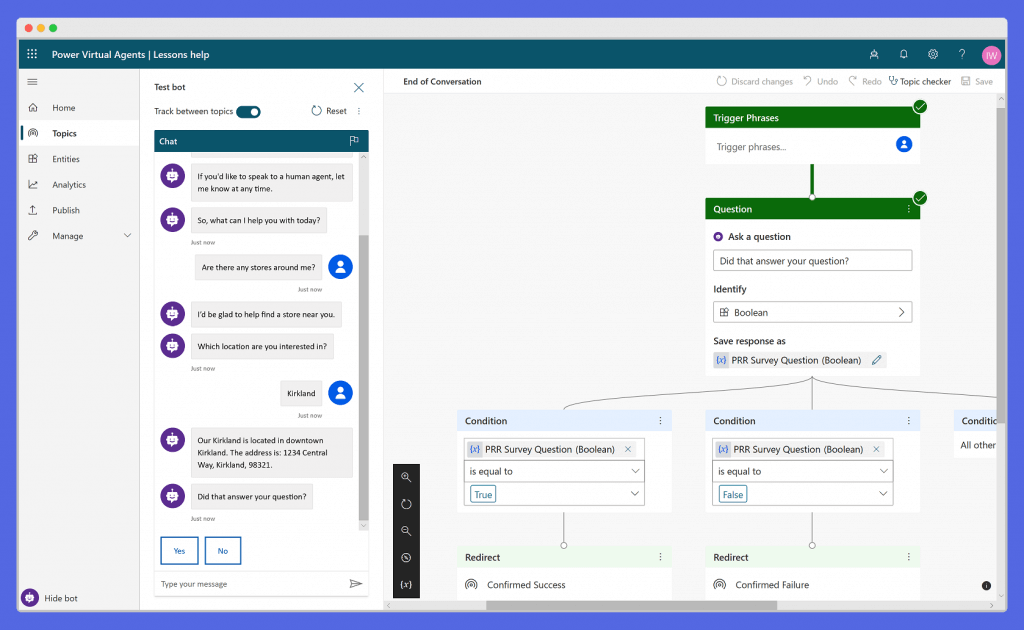This screenshot has height=630, width=1024.
Task: Open the IW account avatar
Action: pyautogui.click(x=991, y=55)
